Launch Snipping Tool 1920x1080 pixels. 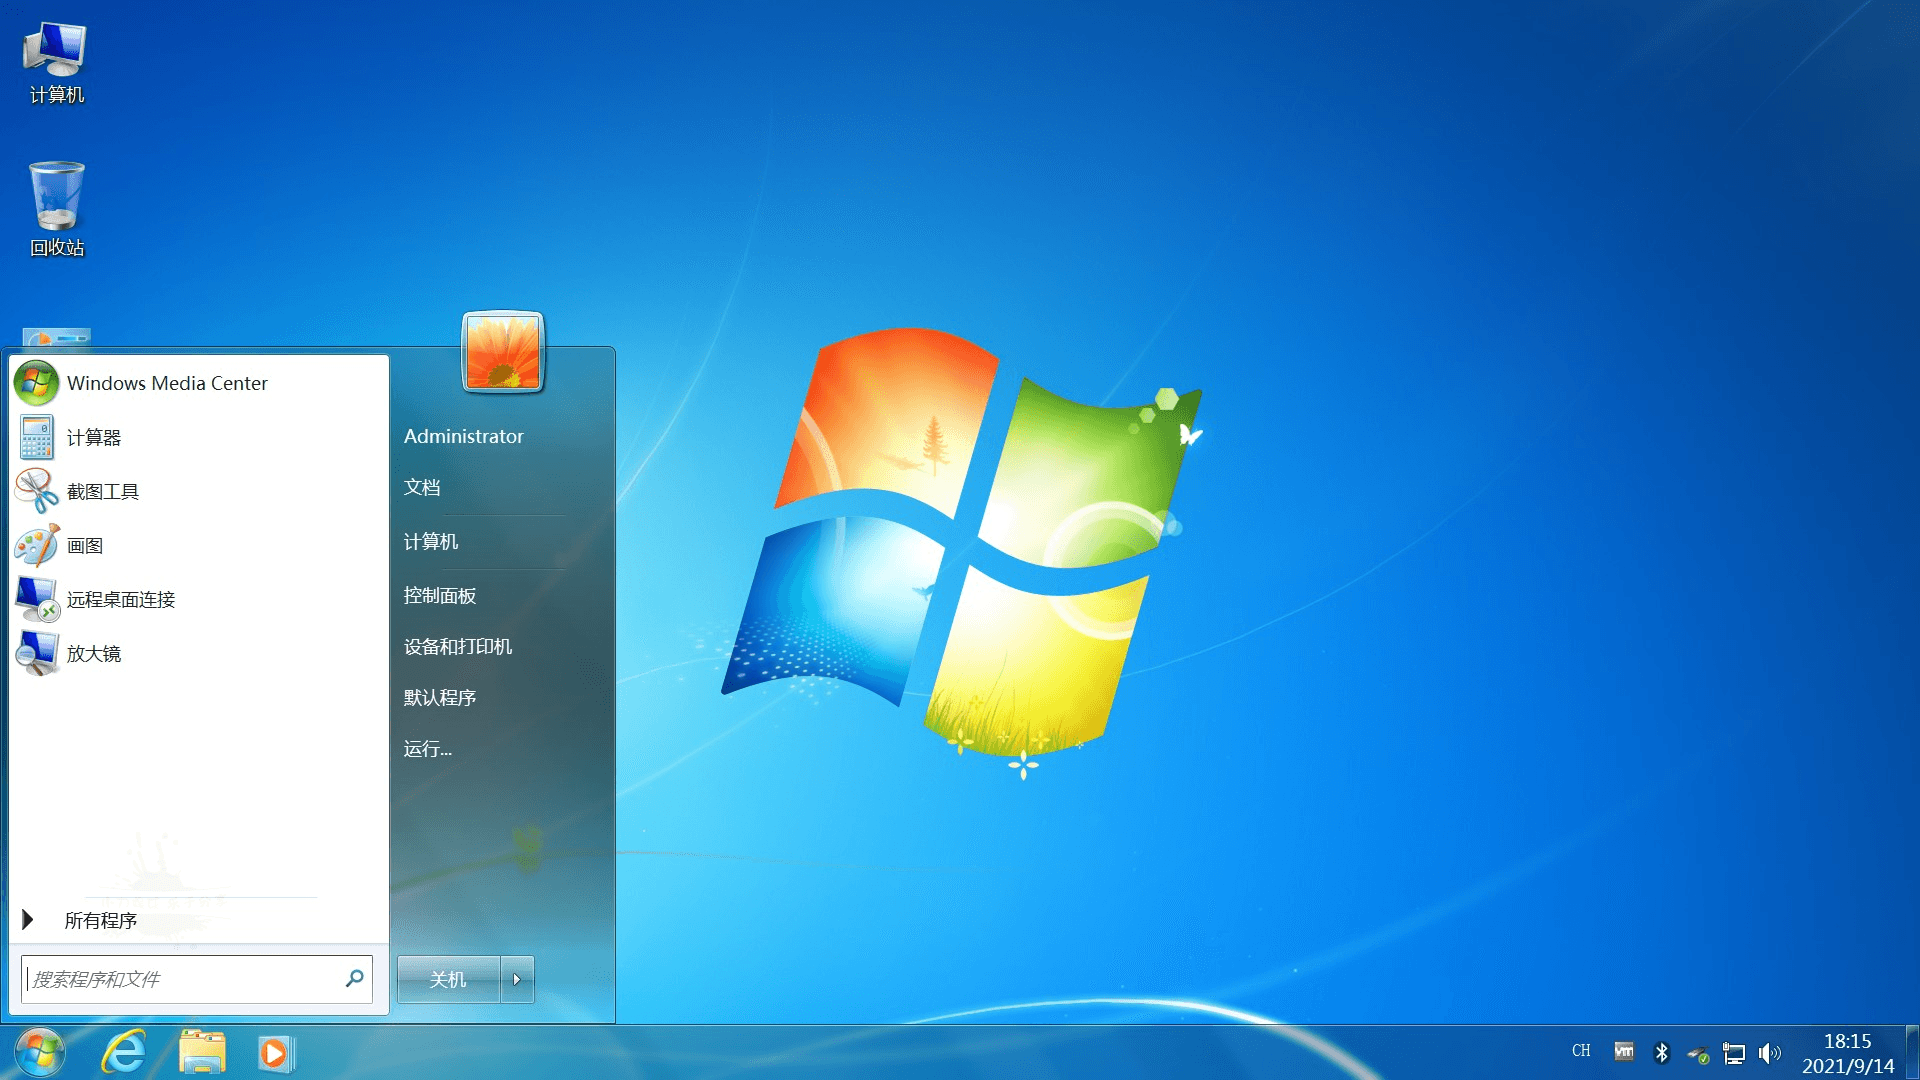point(103,491)
